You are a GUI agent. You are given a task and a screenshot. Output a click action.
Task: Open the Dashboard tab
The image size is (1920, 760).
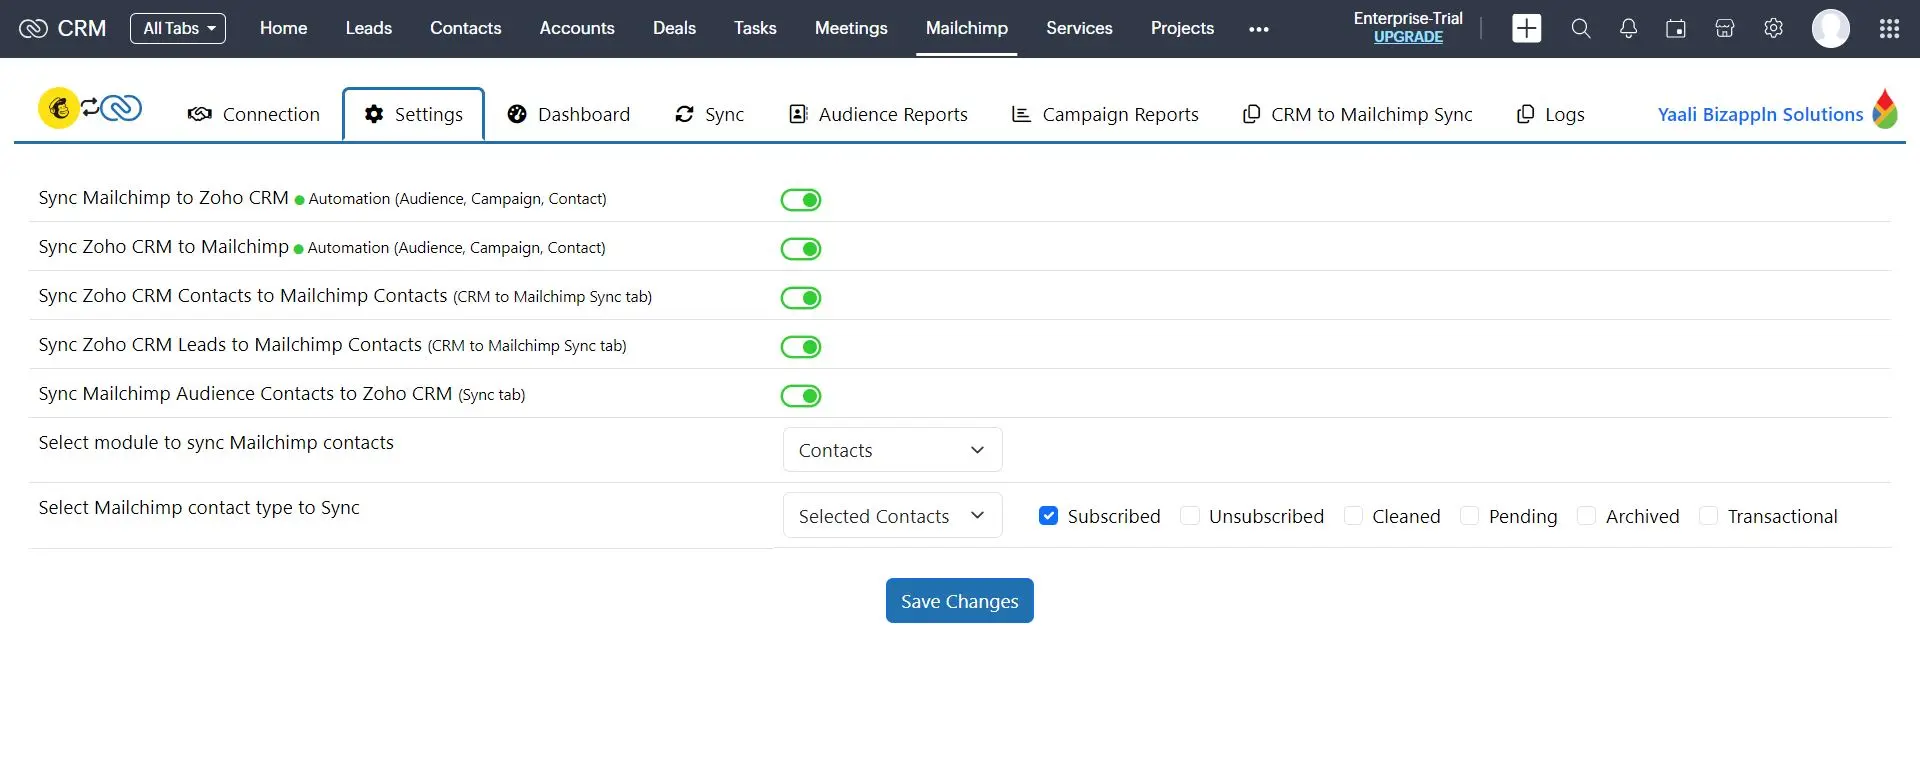point(568,114)
